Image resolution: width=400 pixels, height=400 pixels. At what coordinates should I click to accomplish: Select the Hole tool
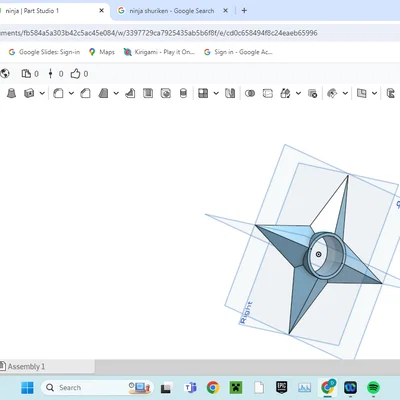(166, 93)
